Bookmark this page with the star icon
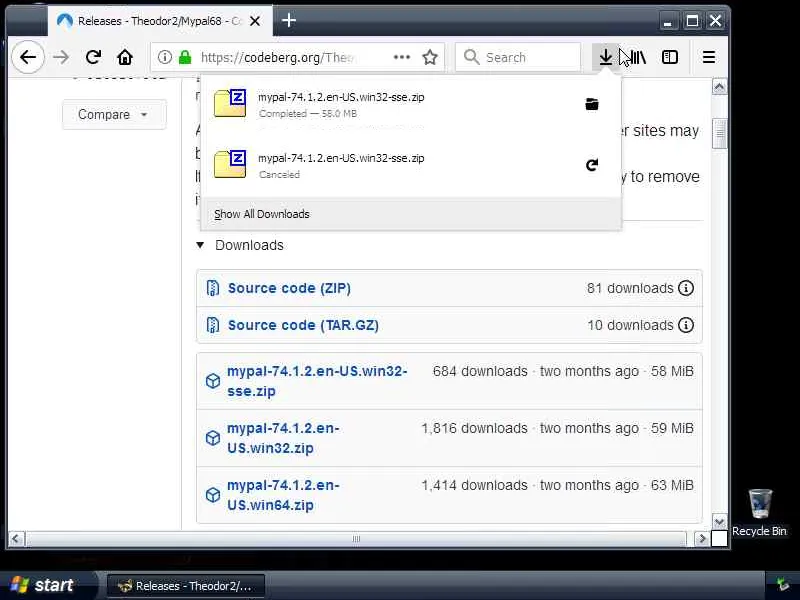This screenshot has height=600, width=800. pyautogui.click(x=430, y=57)
